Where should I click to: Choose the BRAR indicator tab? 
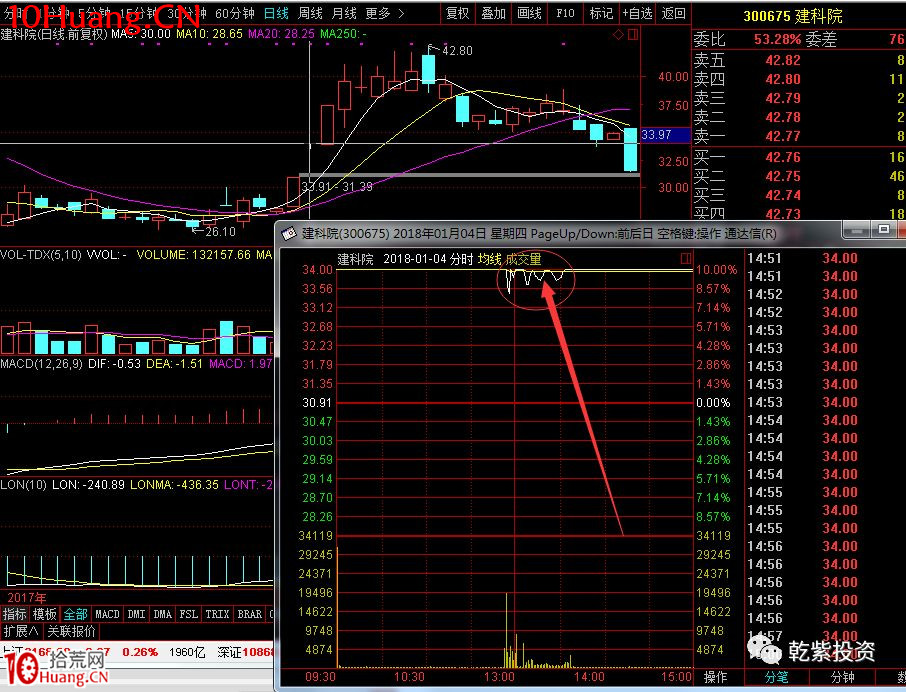coord(250,614)
